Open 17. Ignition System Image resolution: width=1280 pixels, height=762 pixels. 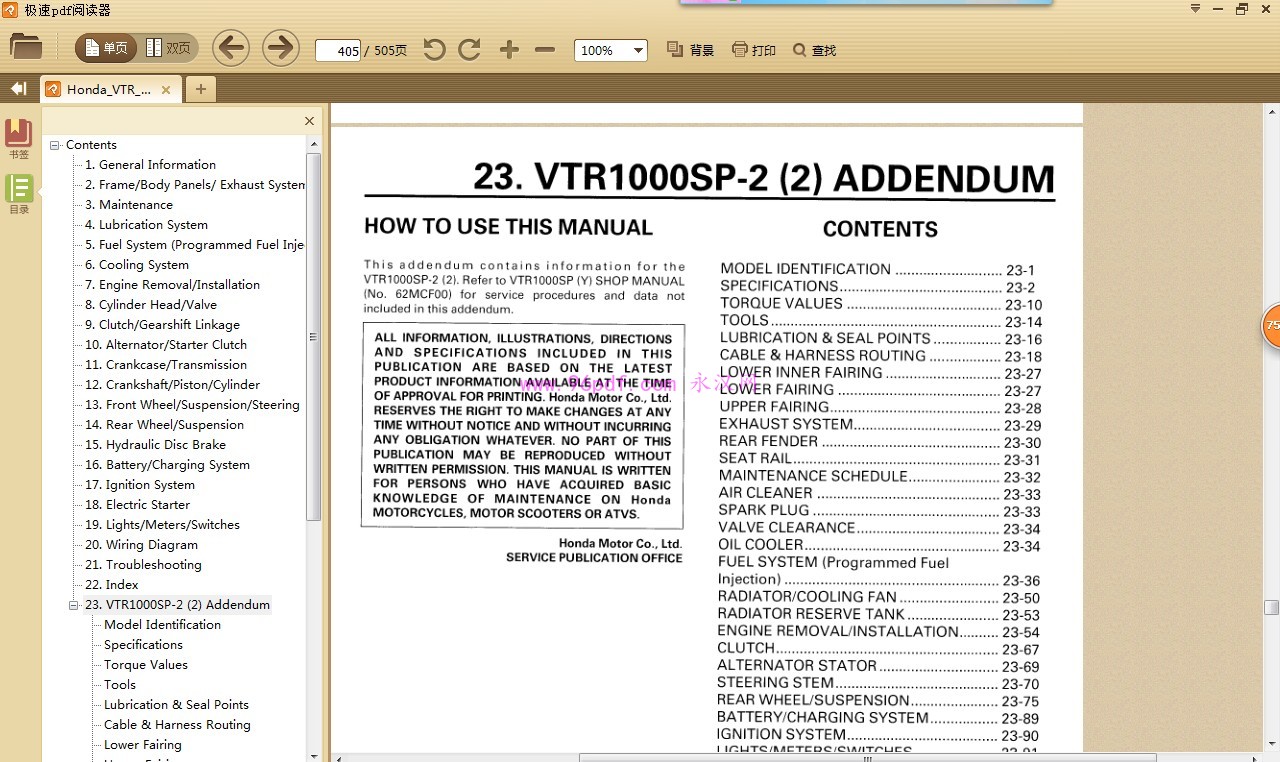[140, 485]
